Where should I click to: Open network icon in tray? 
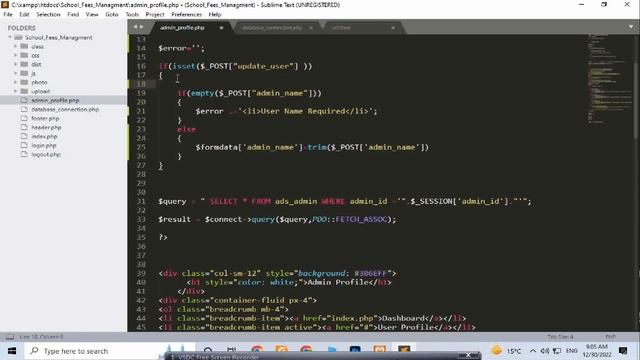tap(557, 351)
